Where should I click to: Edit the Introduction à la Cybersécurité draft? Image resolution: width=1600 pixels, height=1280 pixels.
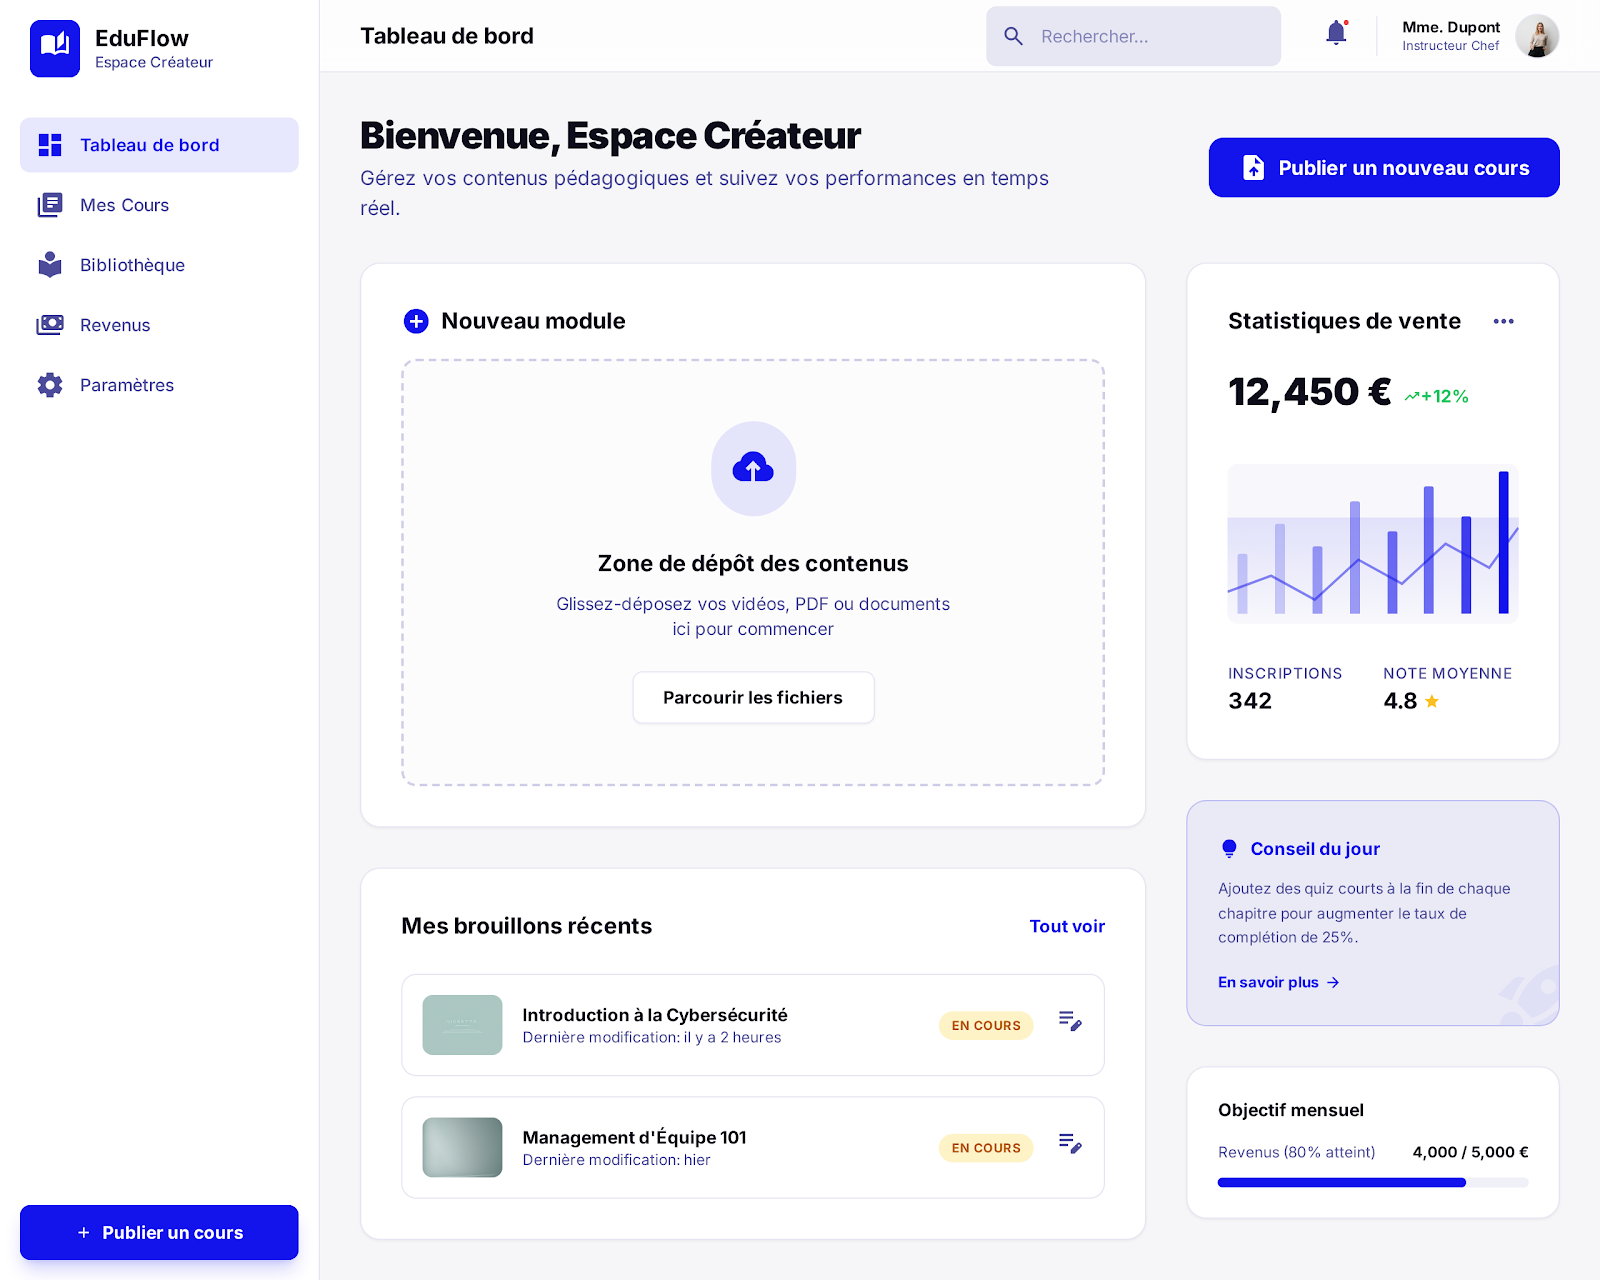(x=1070, y=1021)
